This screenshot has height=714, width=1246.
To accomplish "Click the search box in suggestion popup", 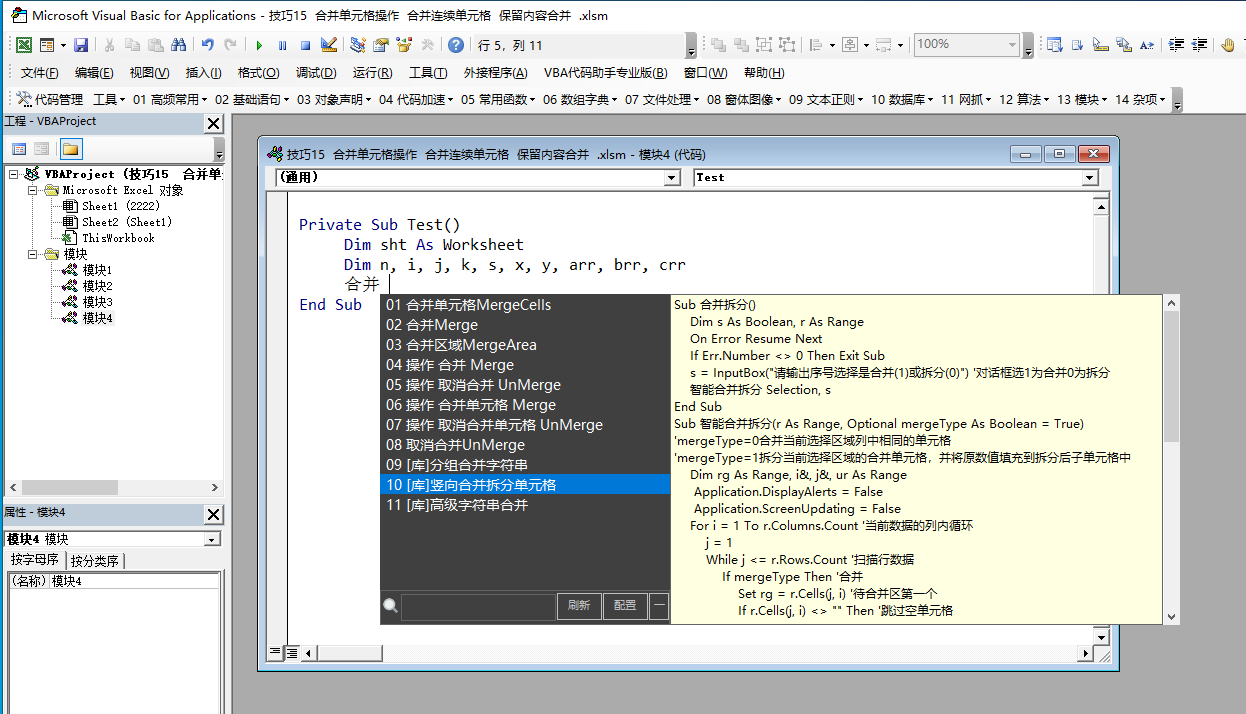I will 477,605.
